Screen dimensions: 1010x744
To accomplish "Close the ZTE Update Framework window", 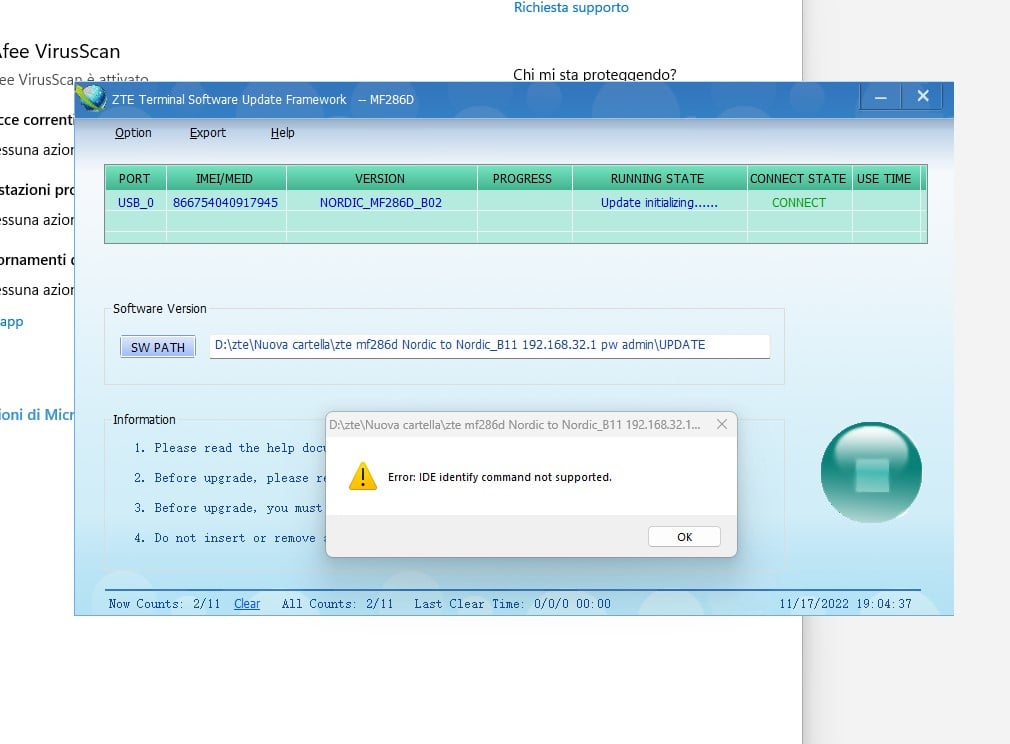I will point(922,96).
